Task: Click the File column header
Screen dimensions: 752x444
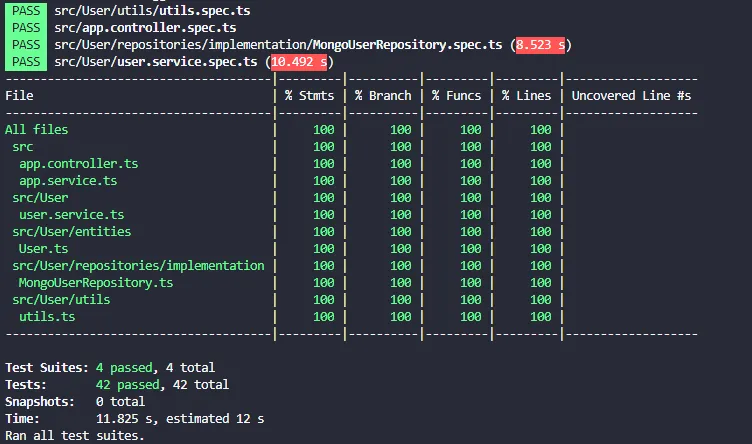Action: click(19, 95)
